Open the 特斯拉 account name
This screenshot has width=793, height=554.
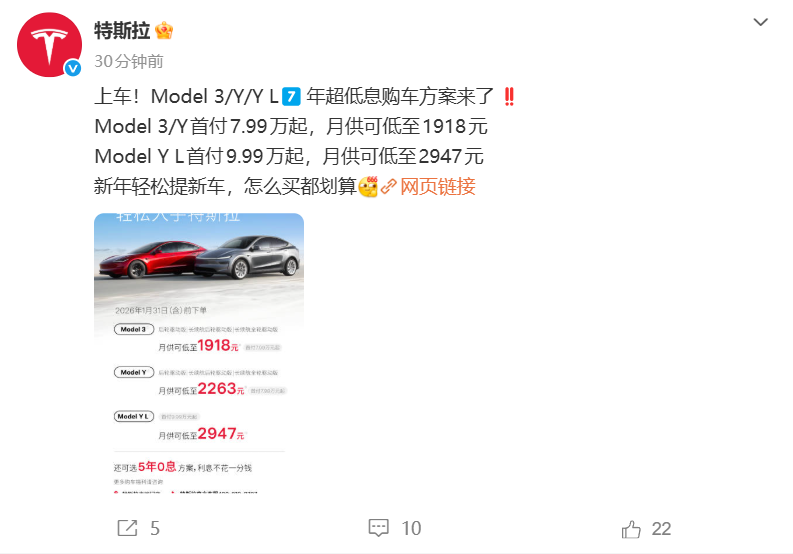tap(122, 31)
